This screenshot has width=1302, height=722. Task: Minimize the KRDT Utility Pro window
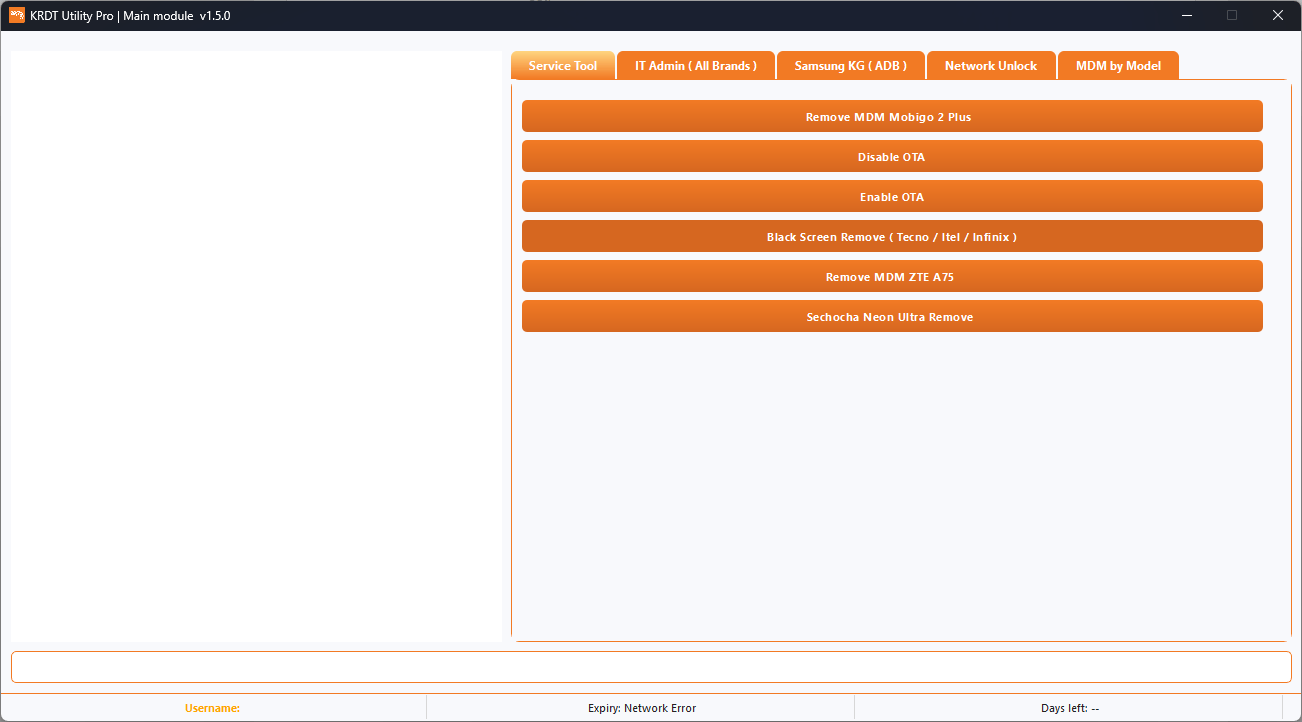coord(1186,15)
